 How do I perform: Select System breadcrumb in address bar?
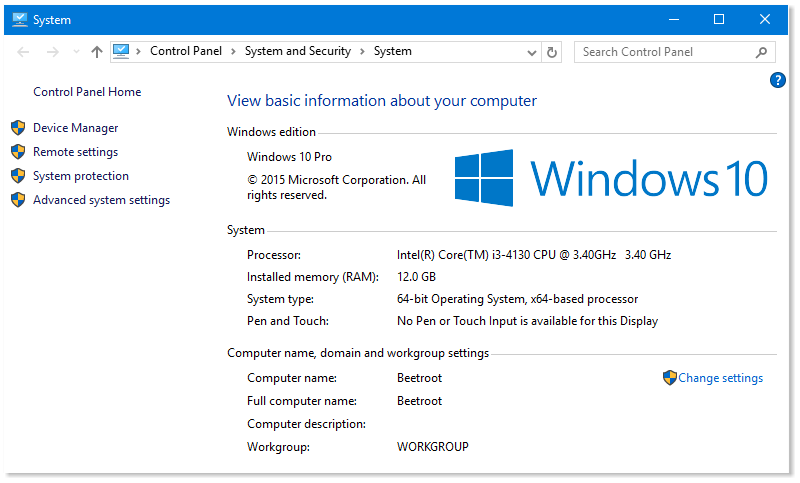[393, 52]
